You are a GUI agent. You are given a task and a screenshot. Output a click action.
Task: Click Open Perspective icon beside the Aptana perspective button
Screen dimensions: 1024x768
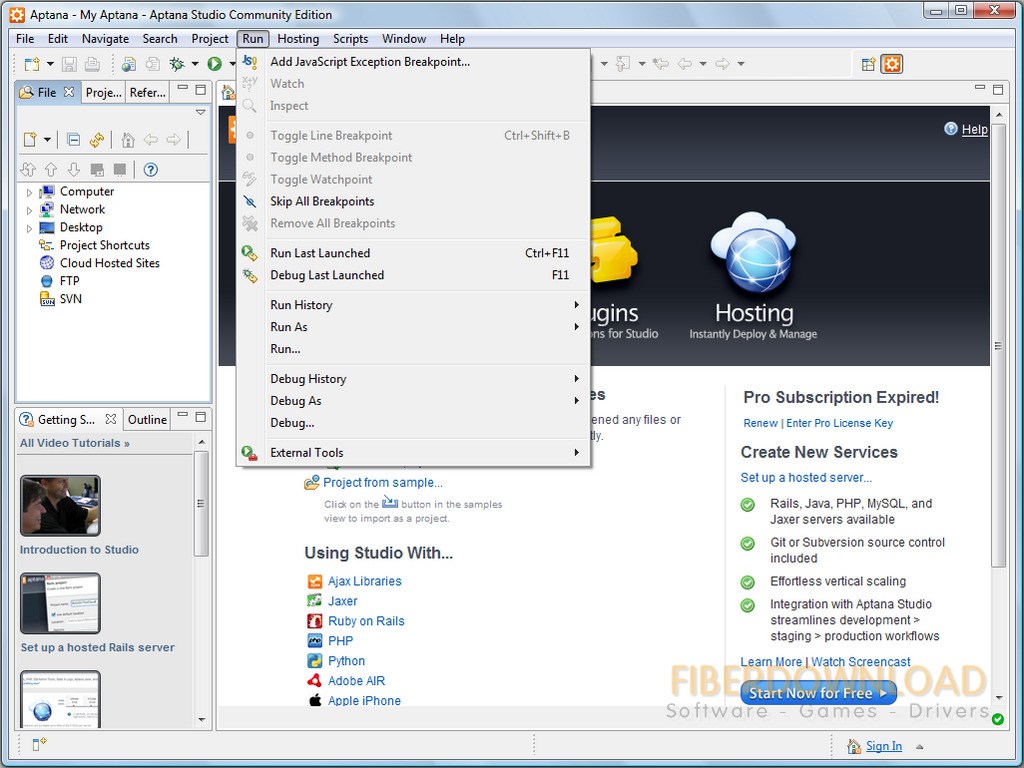click(x=868, y=64)
